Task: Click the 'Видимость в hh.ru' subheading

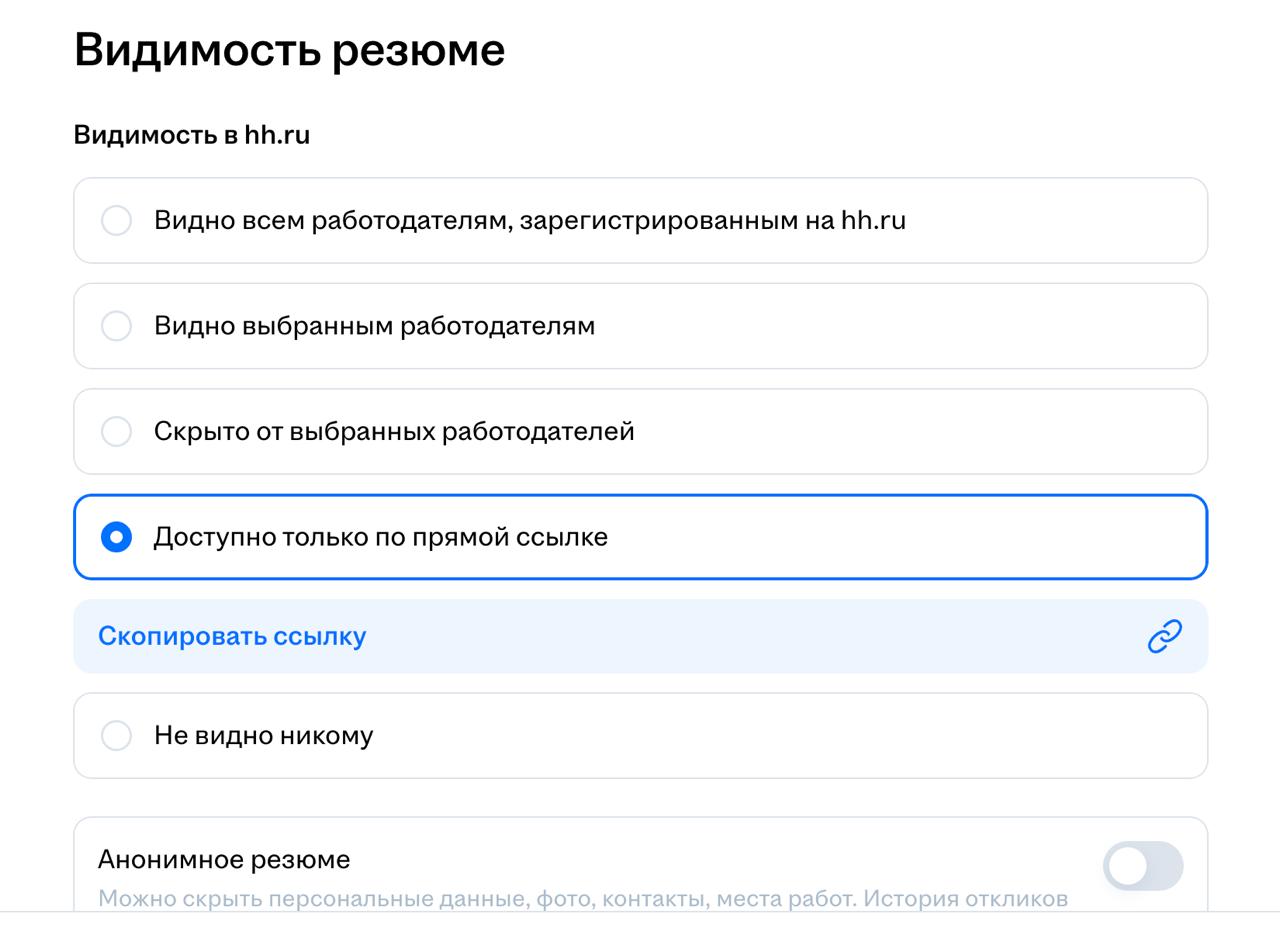Action: [192, 135]
